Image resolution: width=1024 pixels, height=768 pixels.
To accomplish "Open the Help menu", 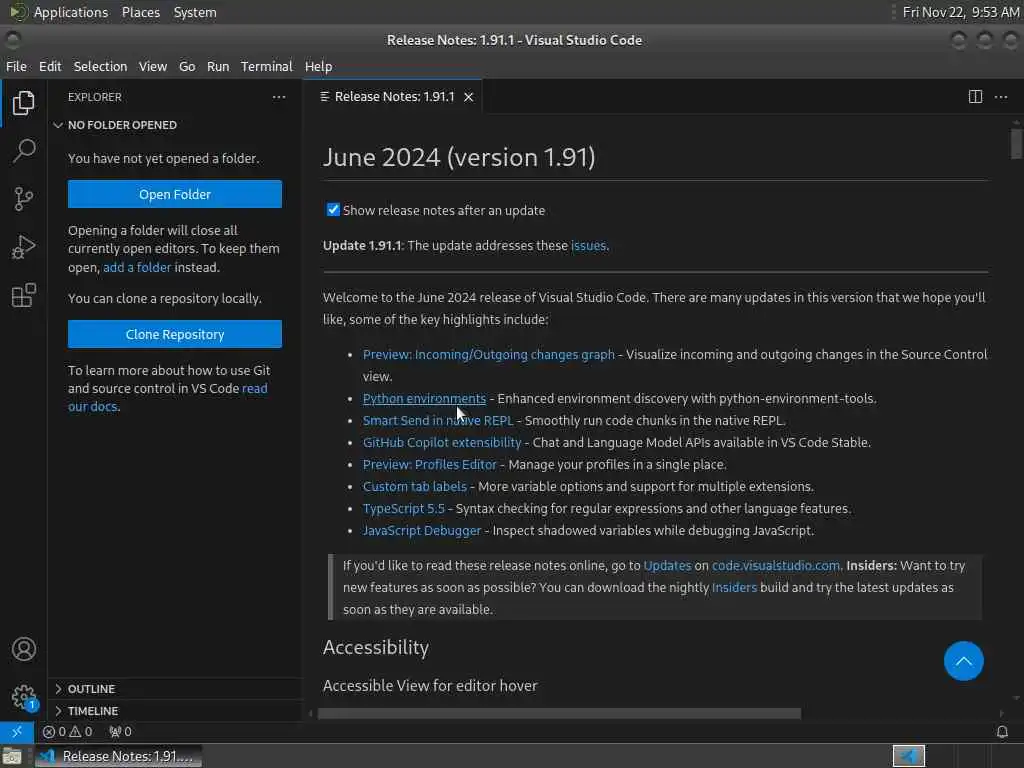I will [318, 67].
